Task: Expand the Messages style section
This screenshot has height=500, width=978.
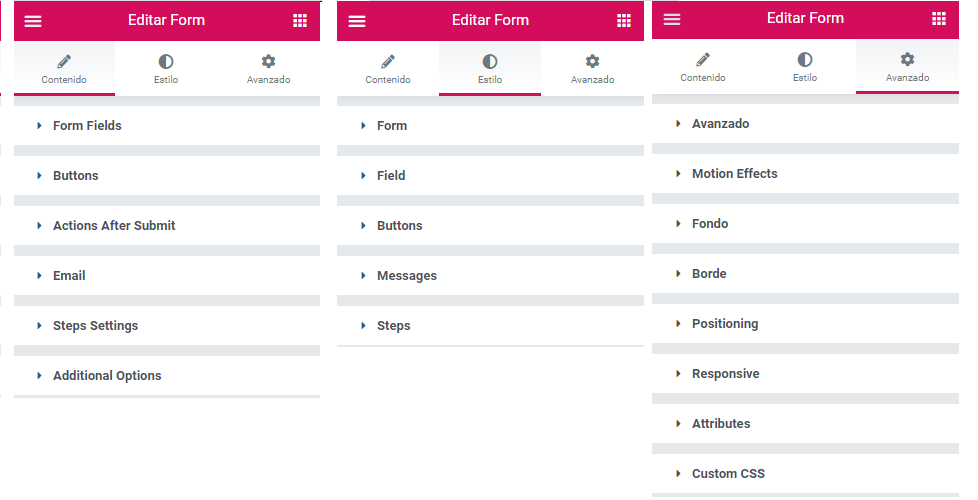Action: [x=406, y=276]
